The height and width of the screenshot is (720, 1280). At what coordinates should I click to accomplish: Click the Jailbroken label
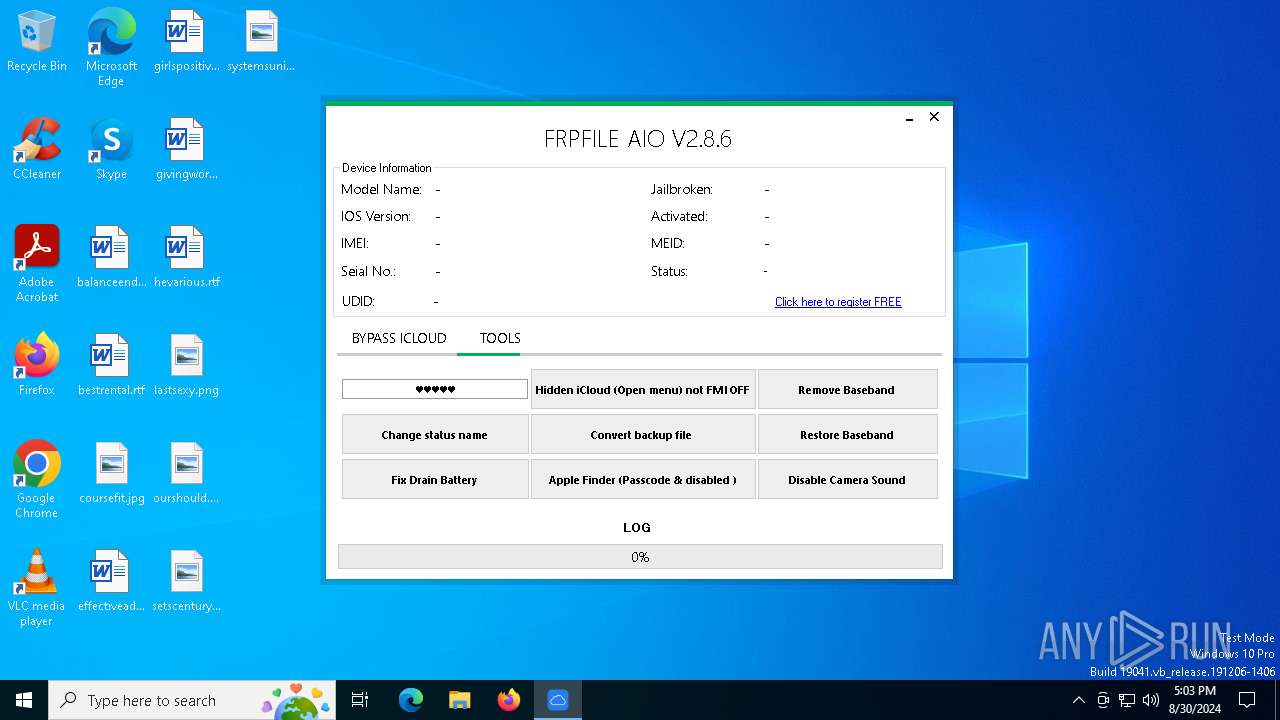682,189
